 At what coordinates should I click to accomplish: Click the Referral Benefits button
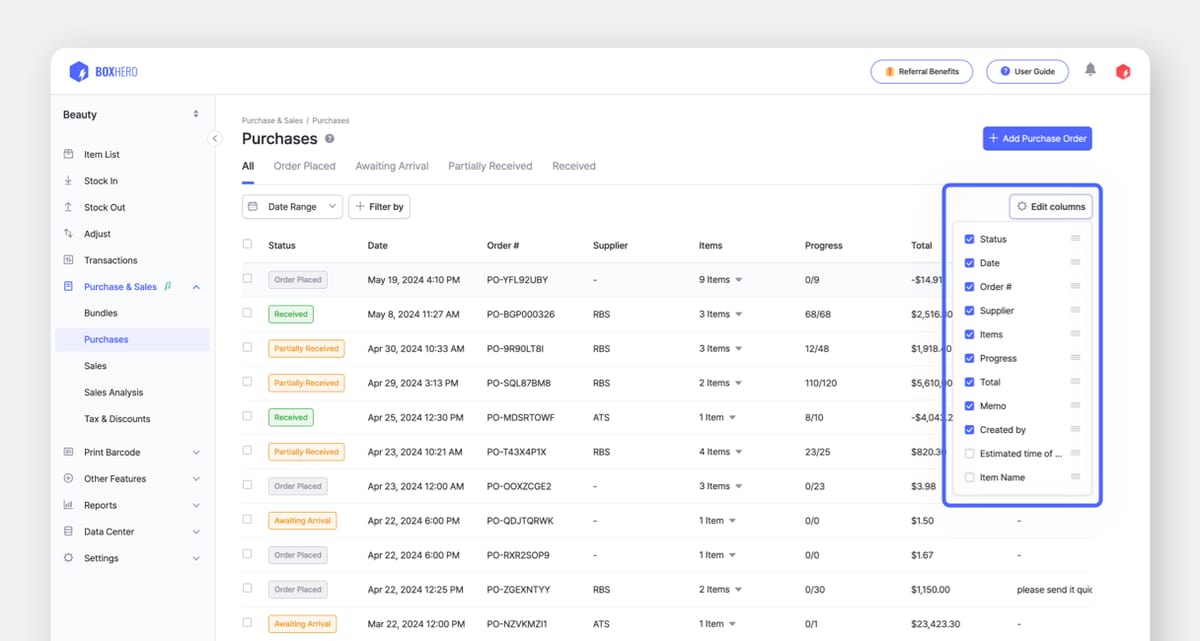921,72
